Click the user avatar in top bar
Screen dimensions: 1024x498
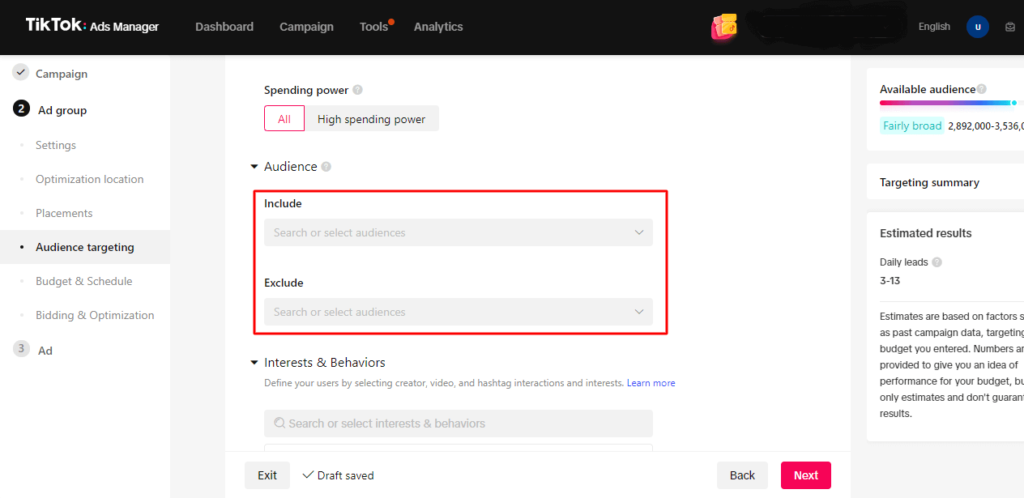click(977, 27)
